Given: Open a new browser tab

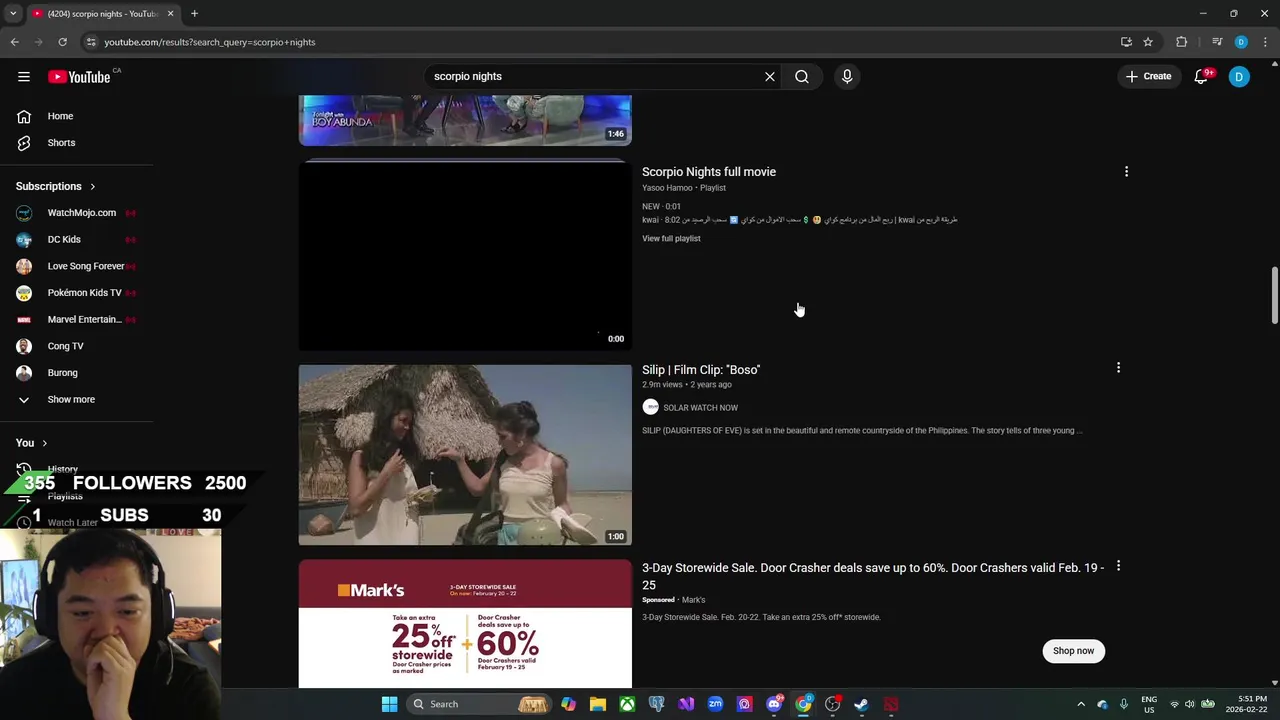Looking at the screenshot, I should tap(194, 14).
